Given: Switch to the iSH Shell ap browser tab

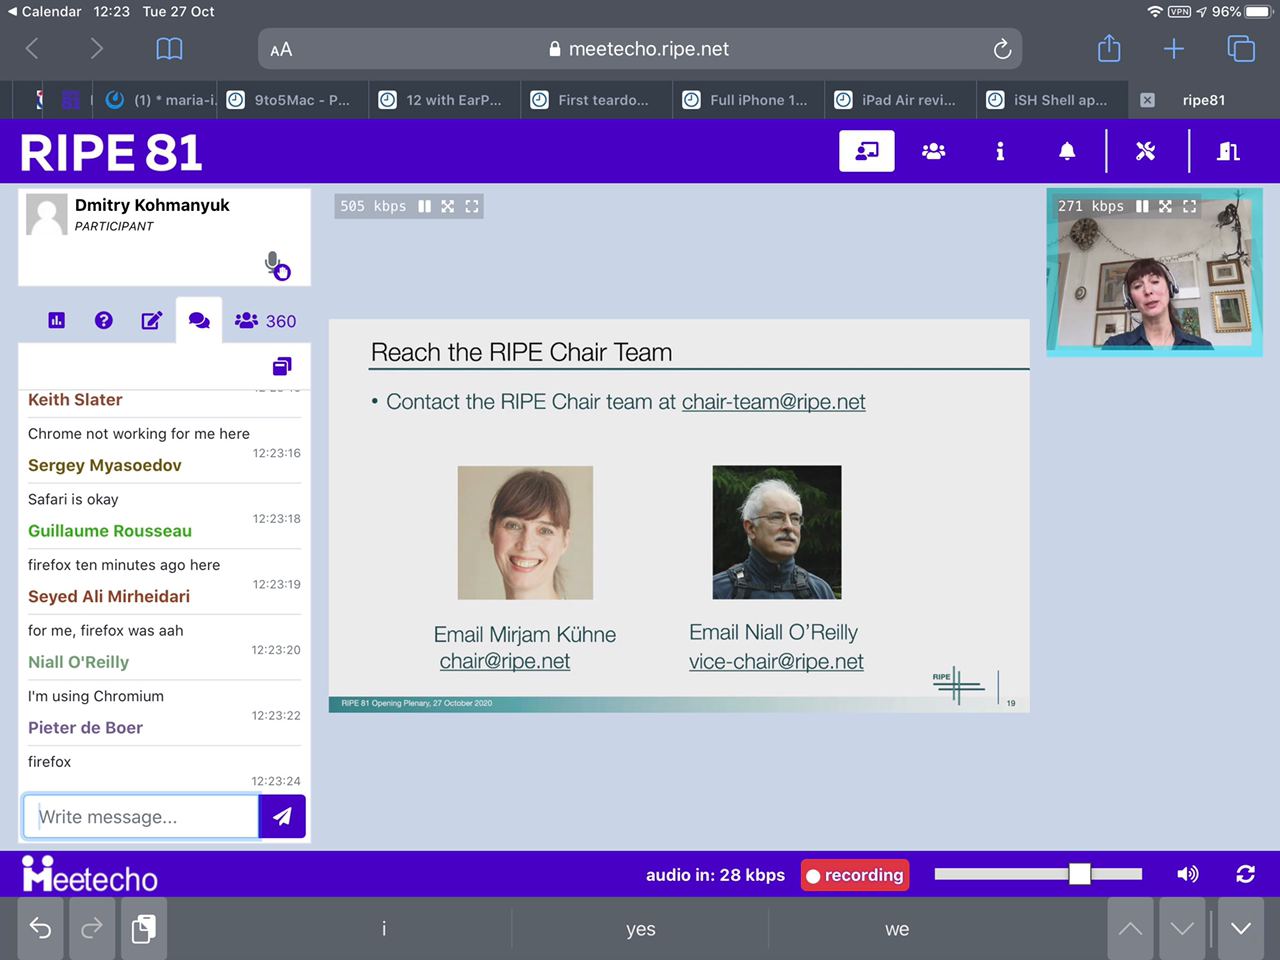Looking at the screenshot, I should (1054, 100).
